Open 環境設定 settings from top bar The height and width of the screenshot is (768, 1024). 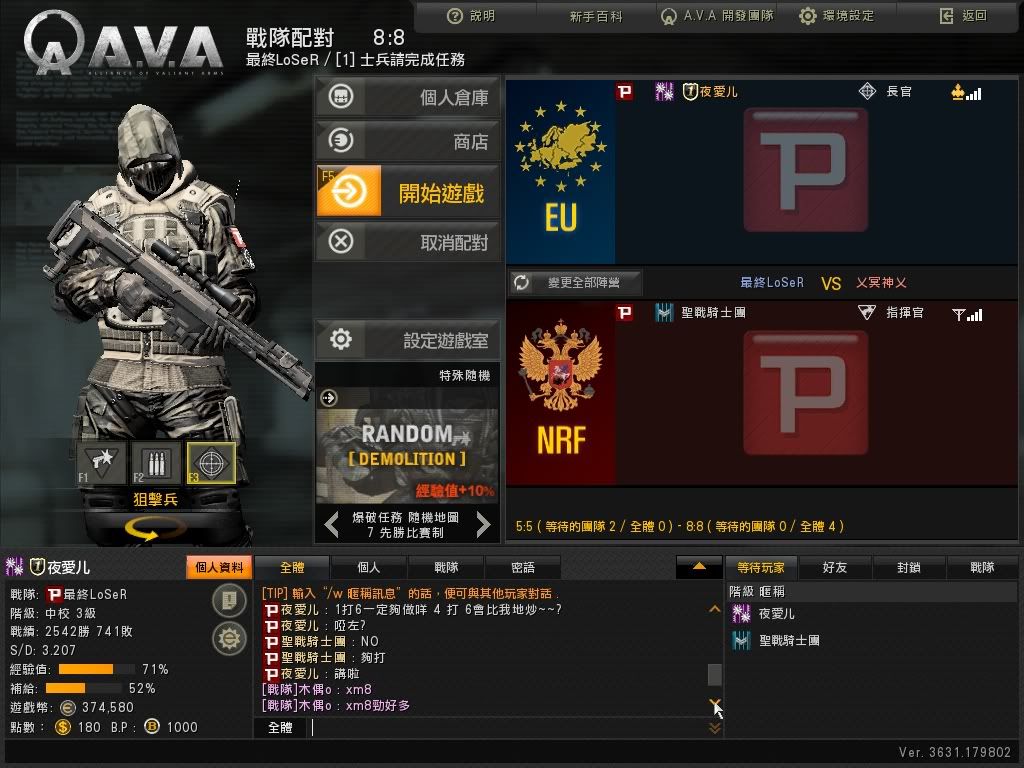pyautogui.click(x=837, y=16)
